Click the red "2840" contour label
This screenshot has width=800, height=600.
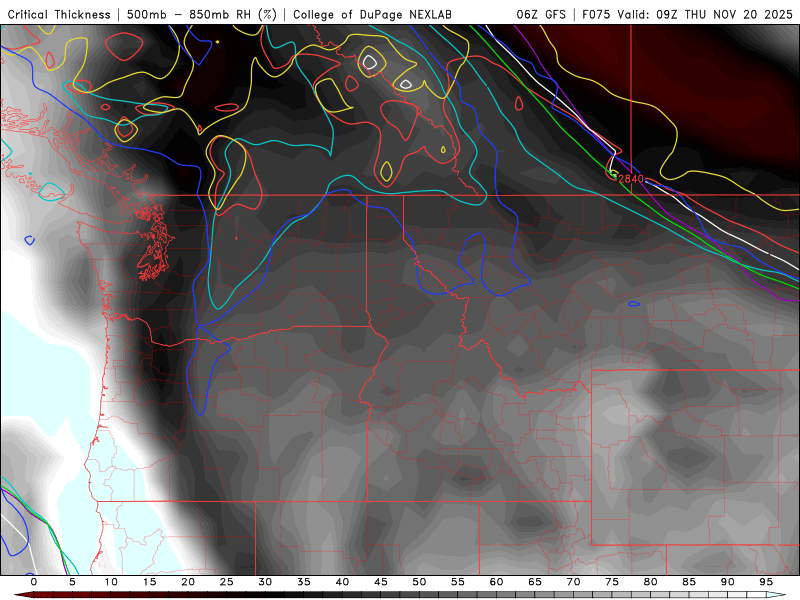coord(631,179)
